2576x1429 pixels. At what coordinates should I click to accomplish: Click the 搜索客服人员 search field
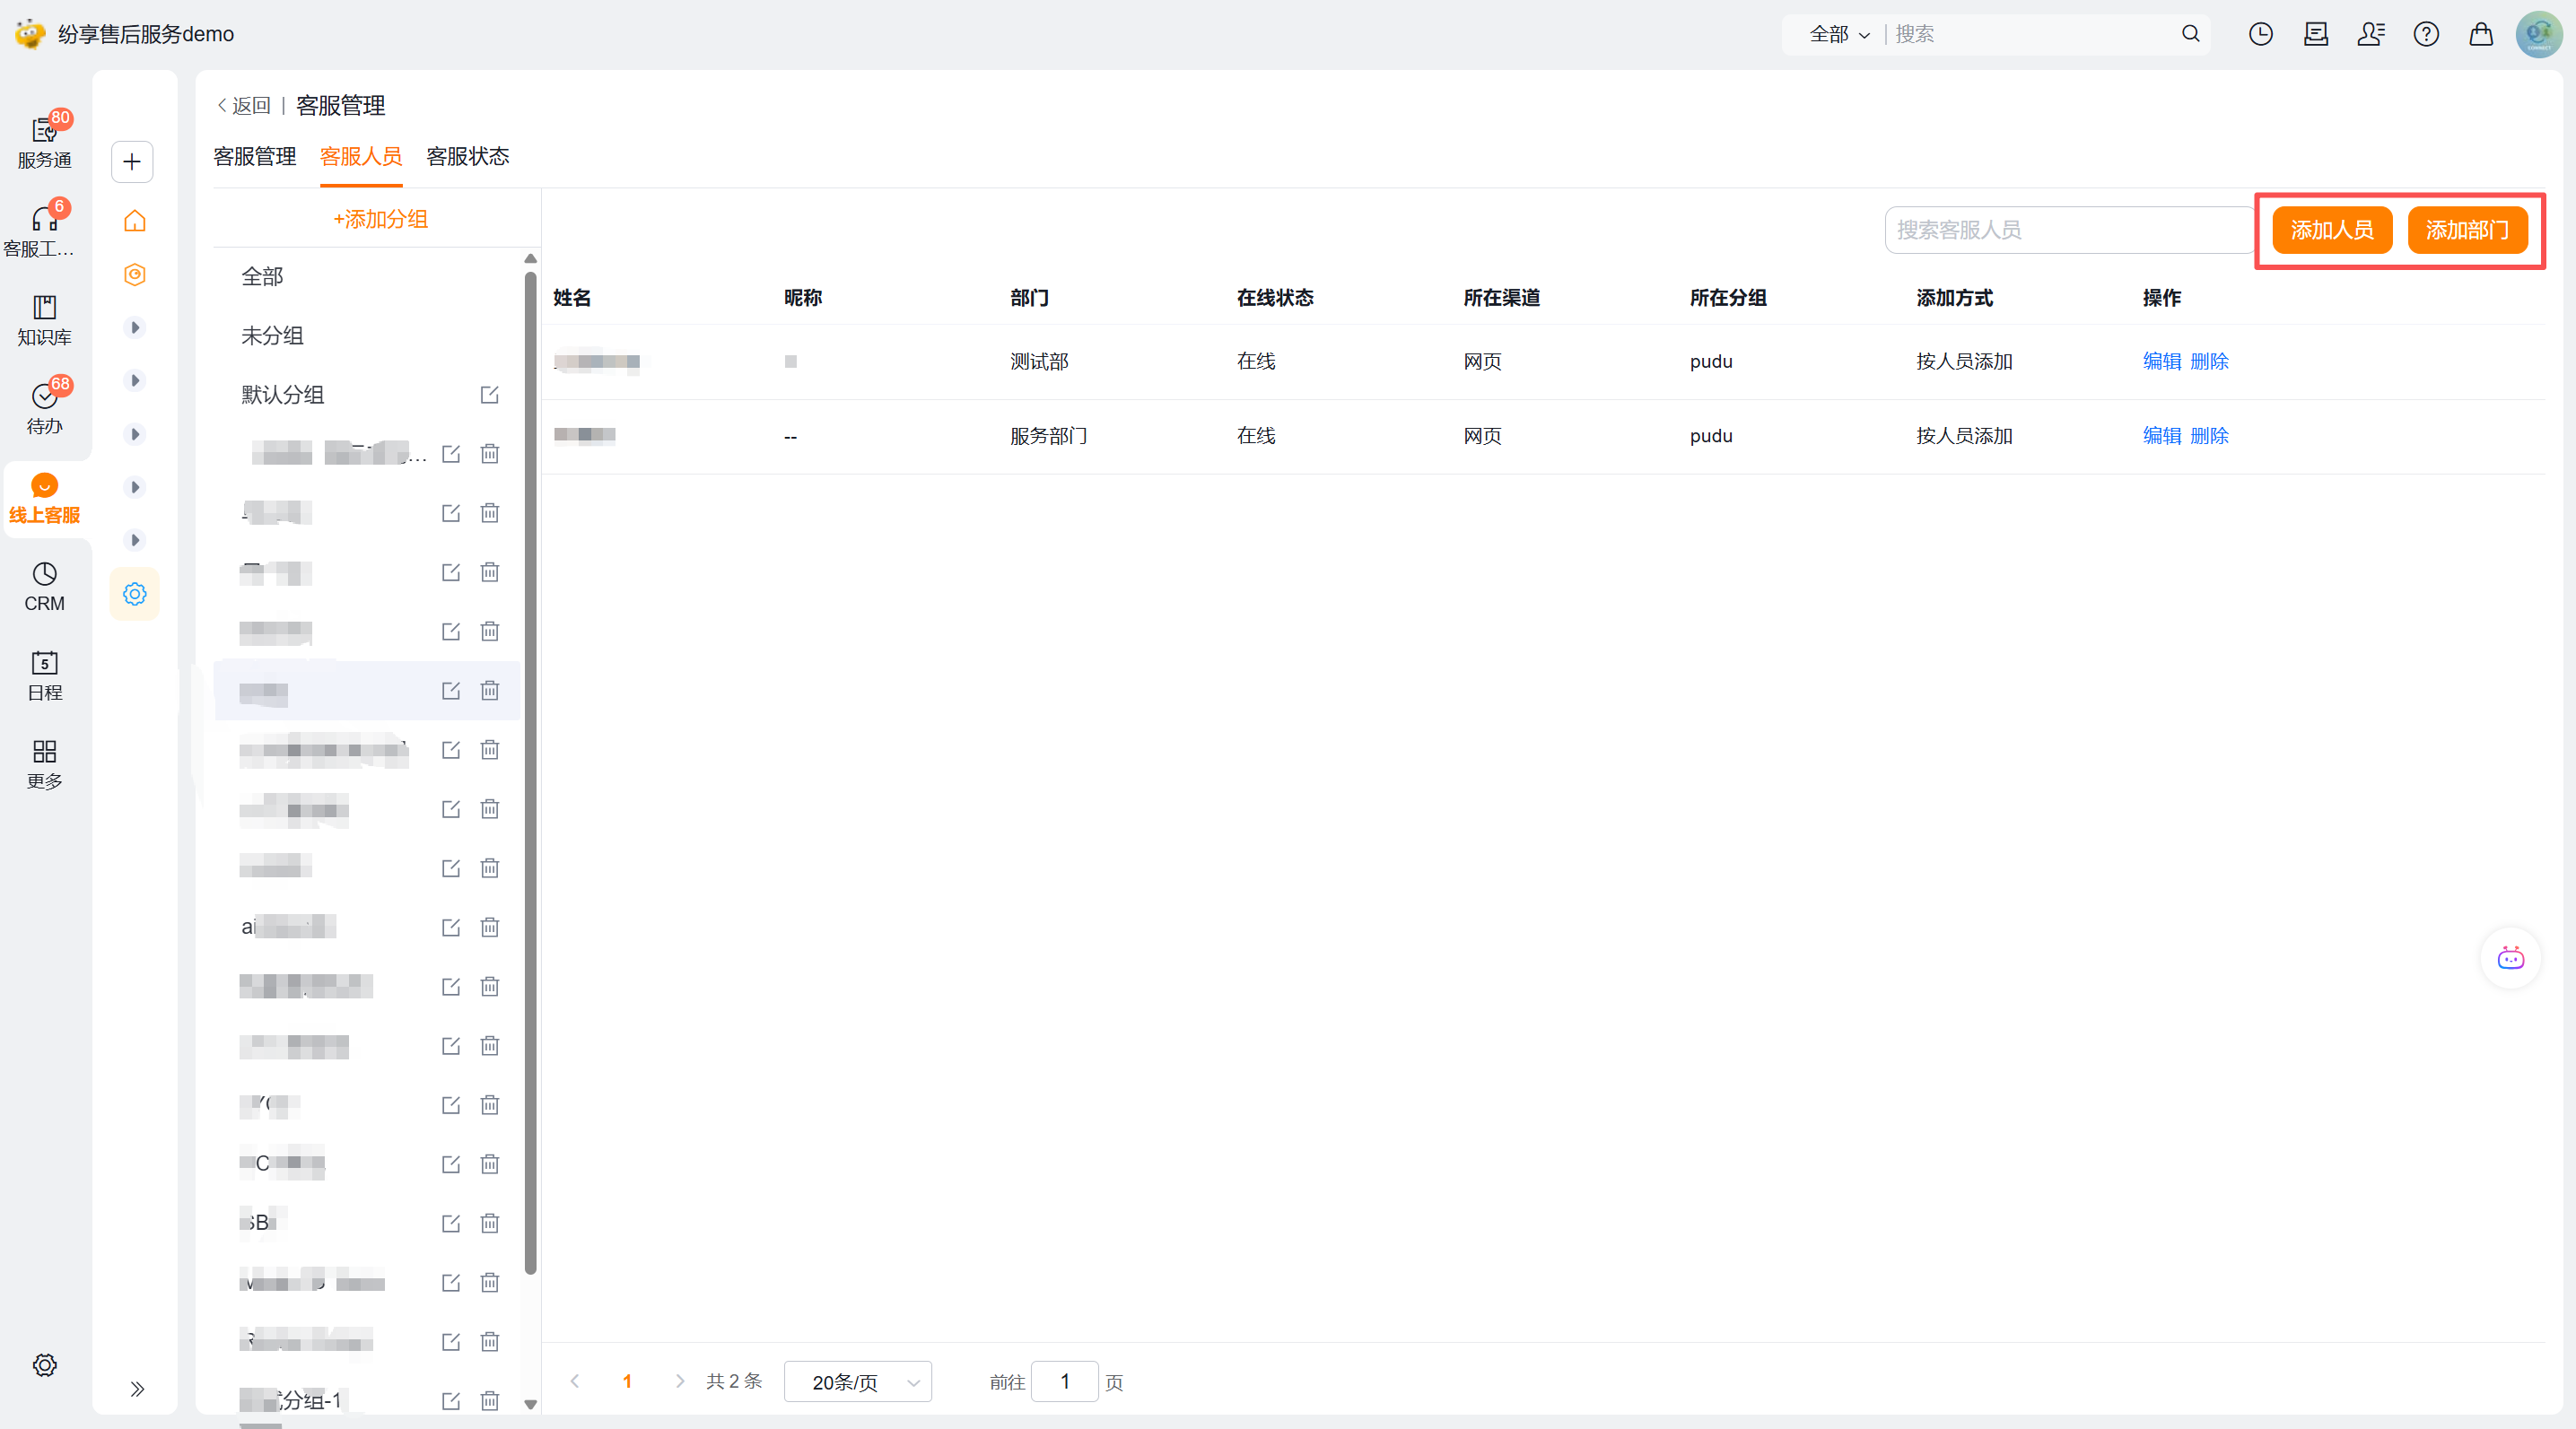(x=2066, y=230)
